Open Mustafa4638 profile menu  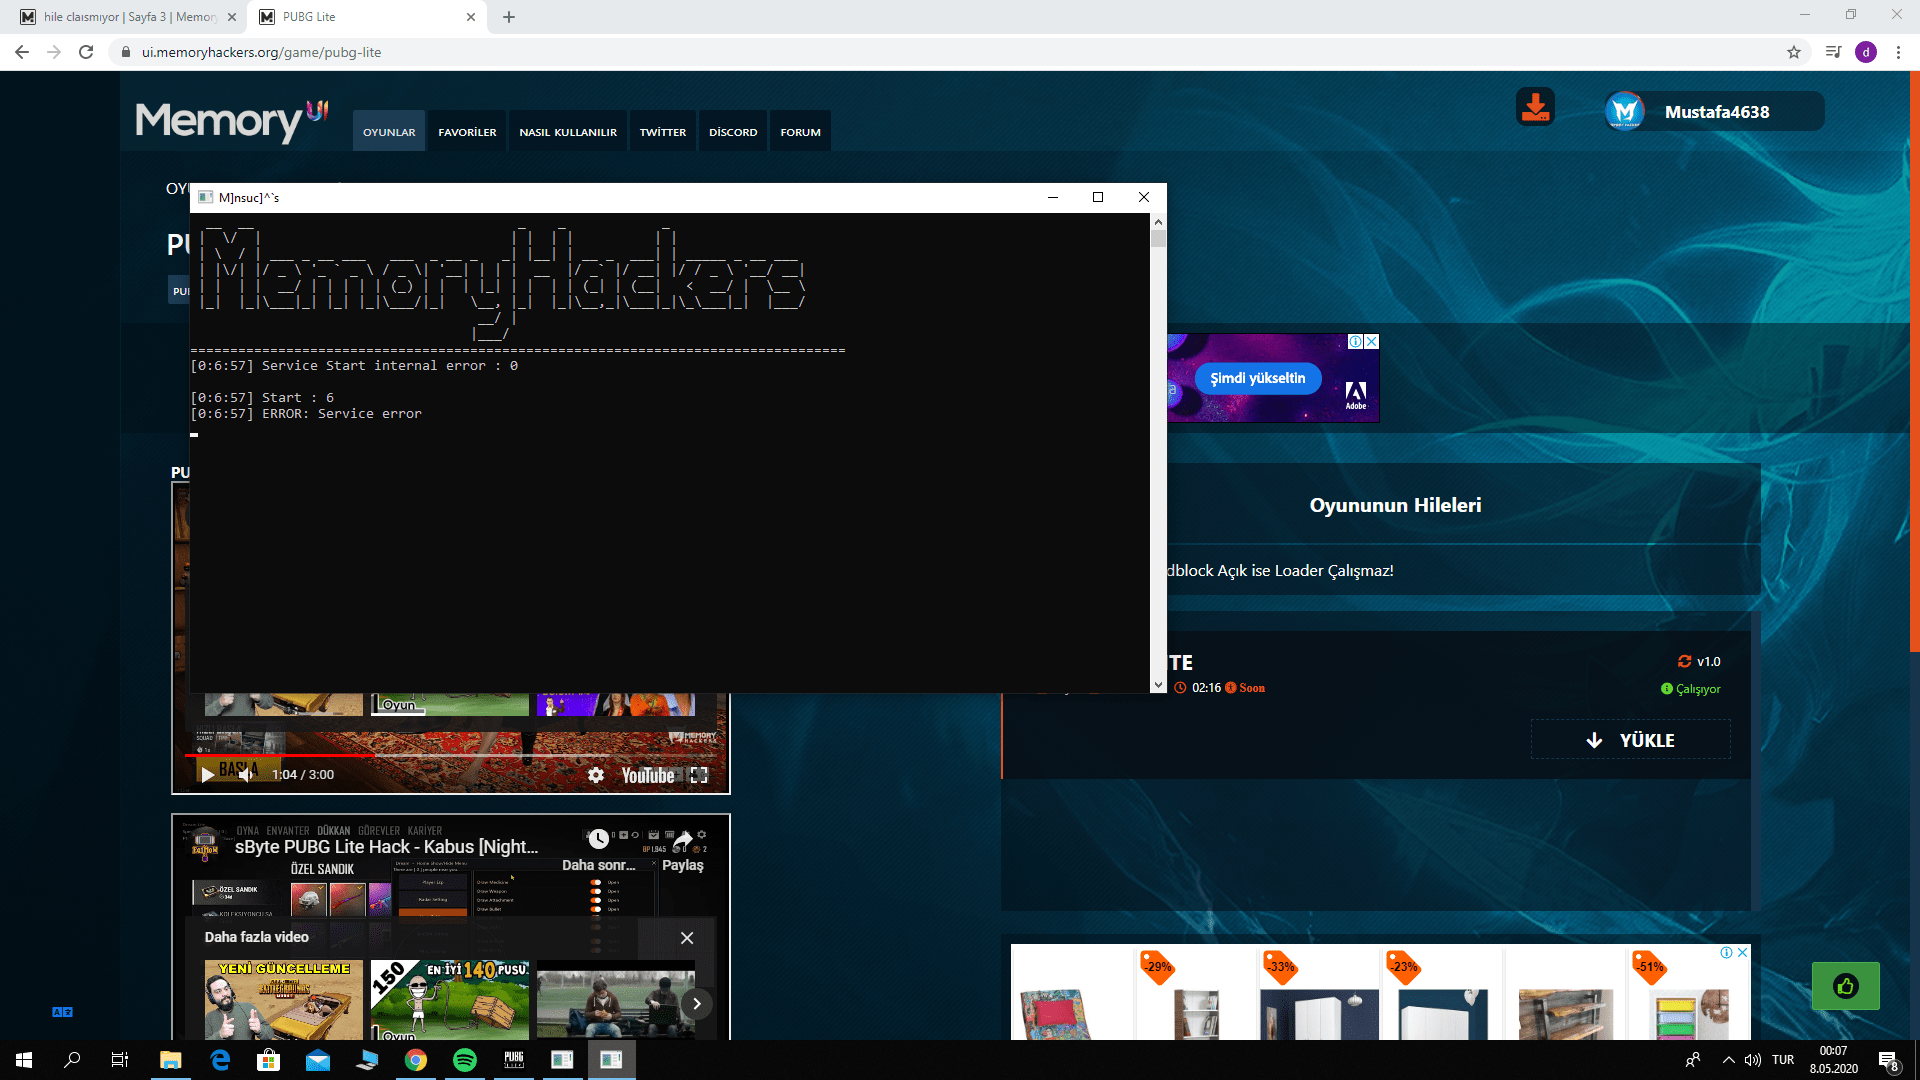(1715, 112)
